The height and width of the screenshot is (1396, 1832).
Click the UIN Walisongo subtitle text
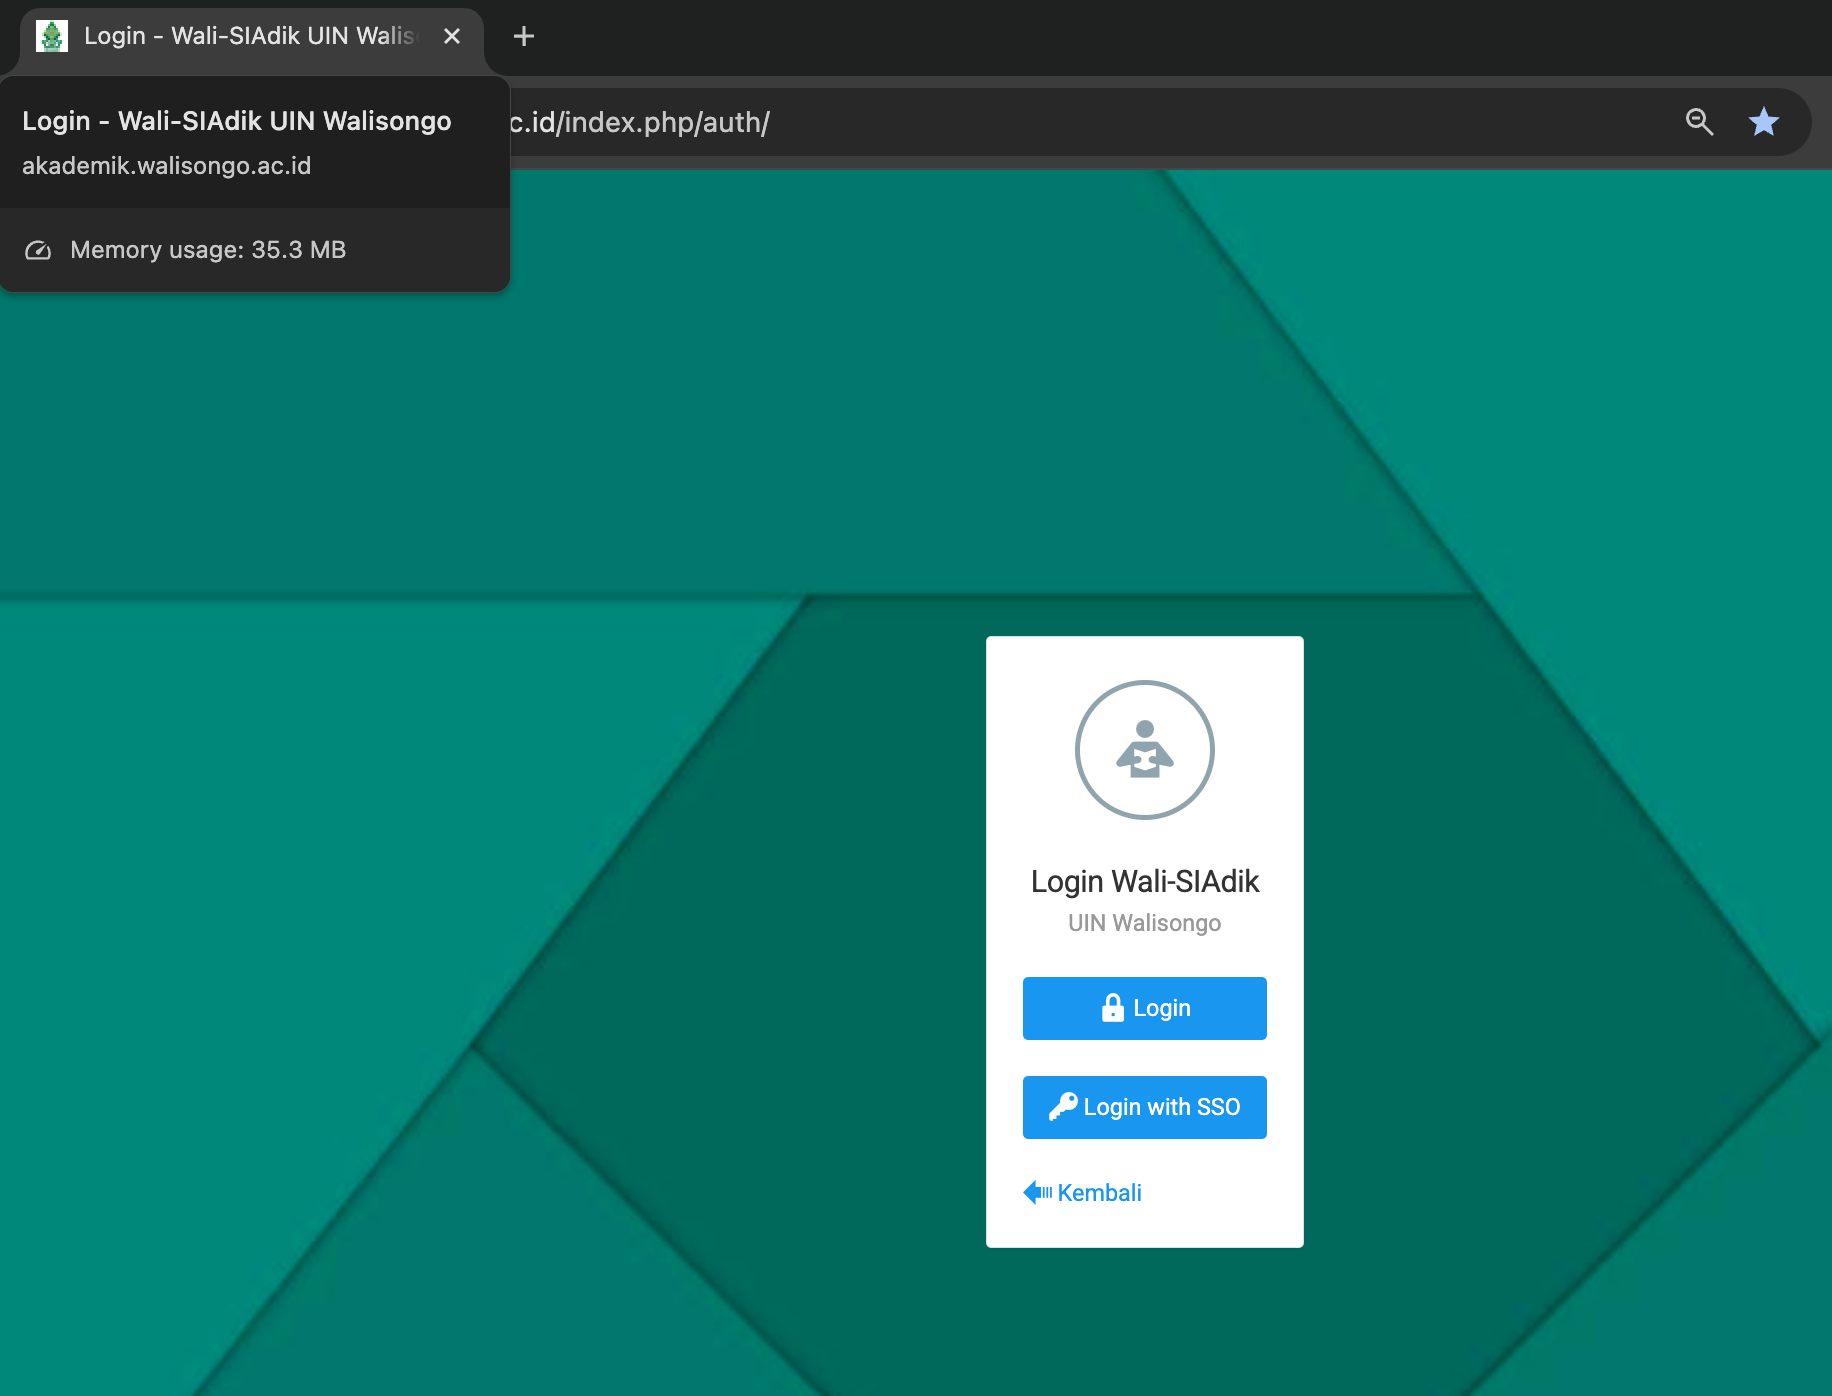(1144, 923)
